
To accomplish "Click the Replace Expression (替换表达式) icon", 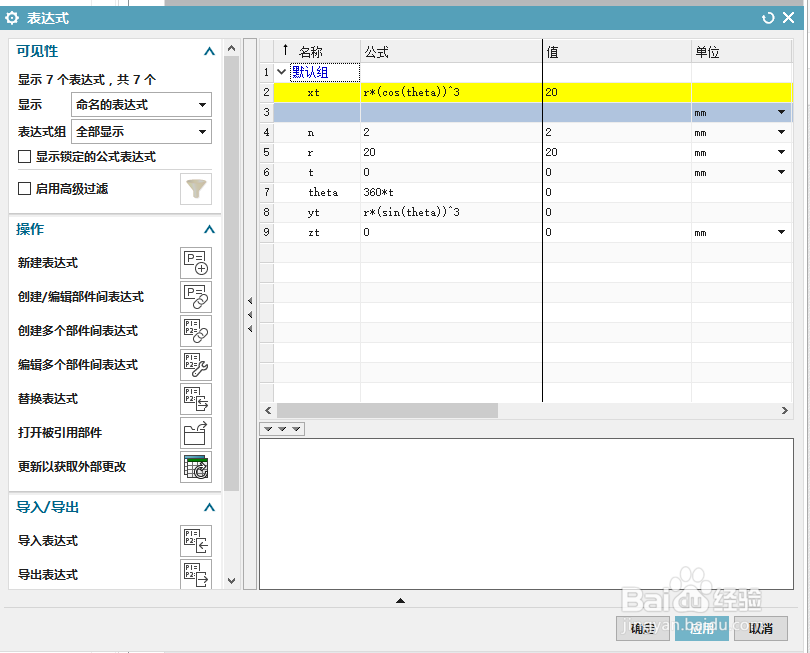I will click(196, 399).
